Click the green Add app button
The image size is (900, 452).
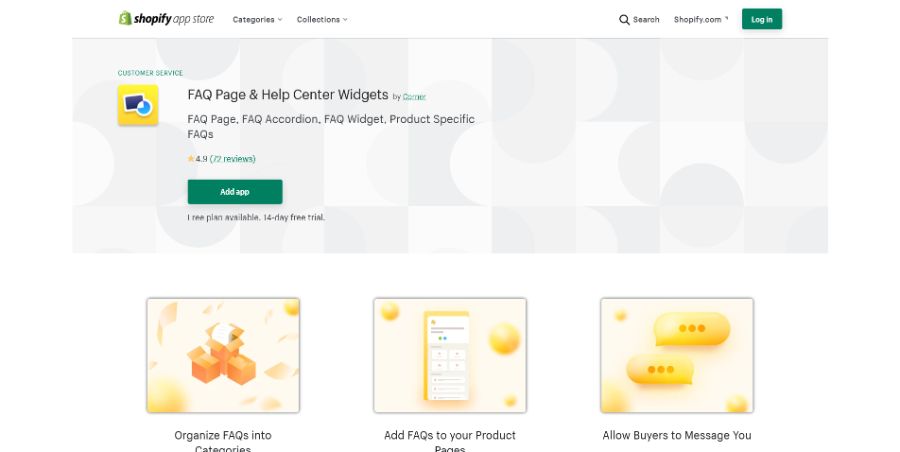point(235,192)
